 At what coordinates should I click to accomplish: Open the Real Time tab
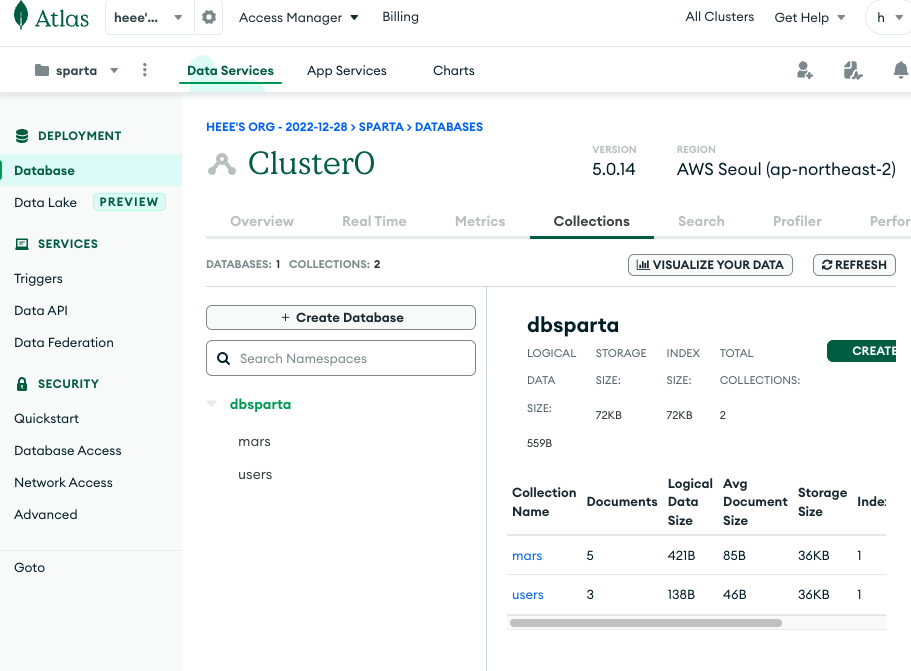coord(374,221)
